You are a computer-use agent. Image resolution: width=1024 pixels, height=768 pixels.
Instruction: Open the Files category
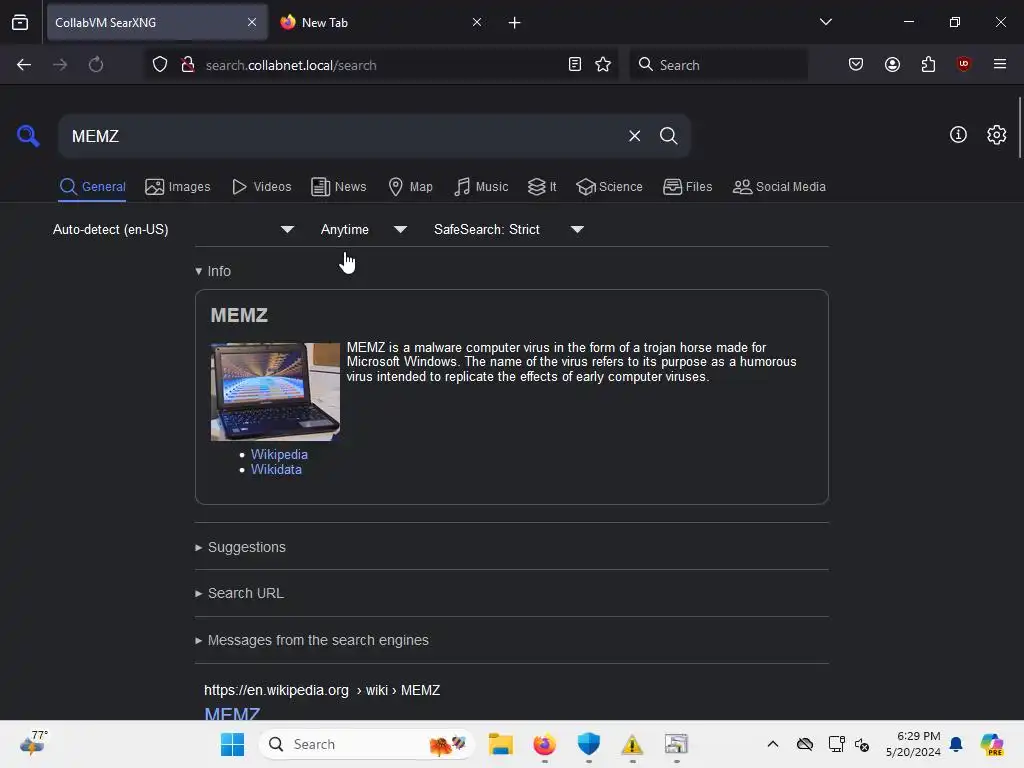688,187
